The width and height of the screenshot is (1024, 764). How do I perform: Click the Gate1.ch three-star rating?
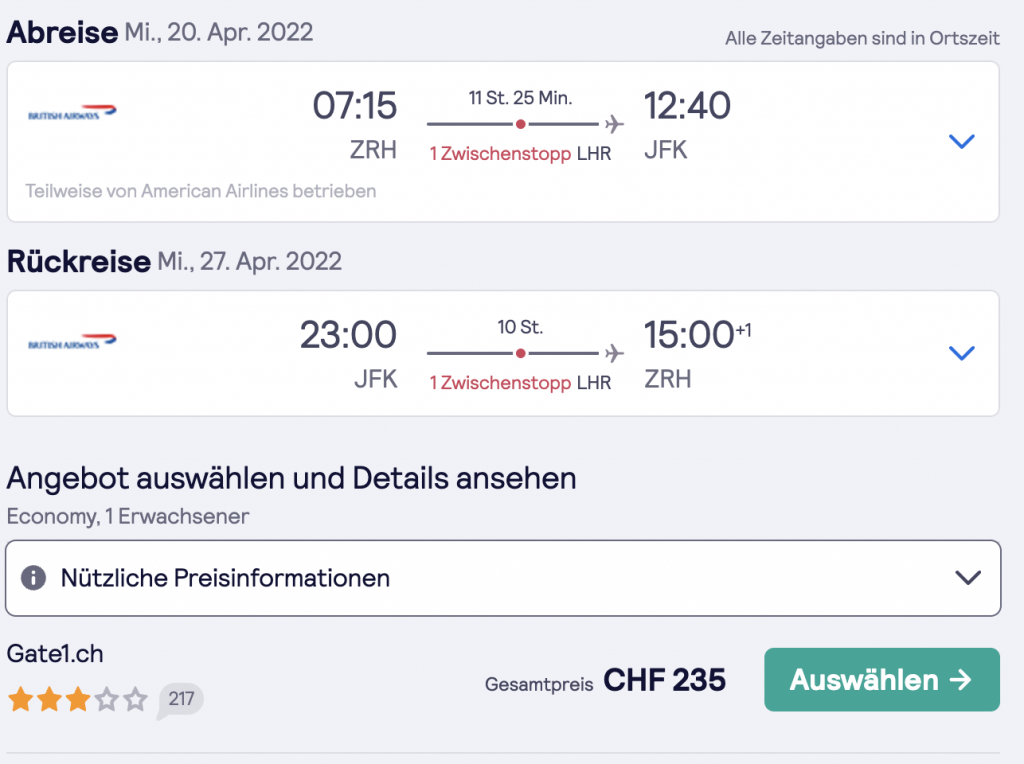click(77, 699)
